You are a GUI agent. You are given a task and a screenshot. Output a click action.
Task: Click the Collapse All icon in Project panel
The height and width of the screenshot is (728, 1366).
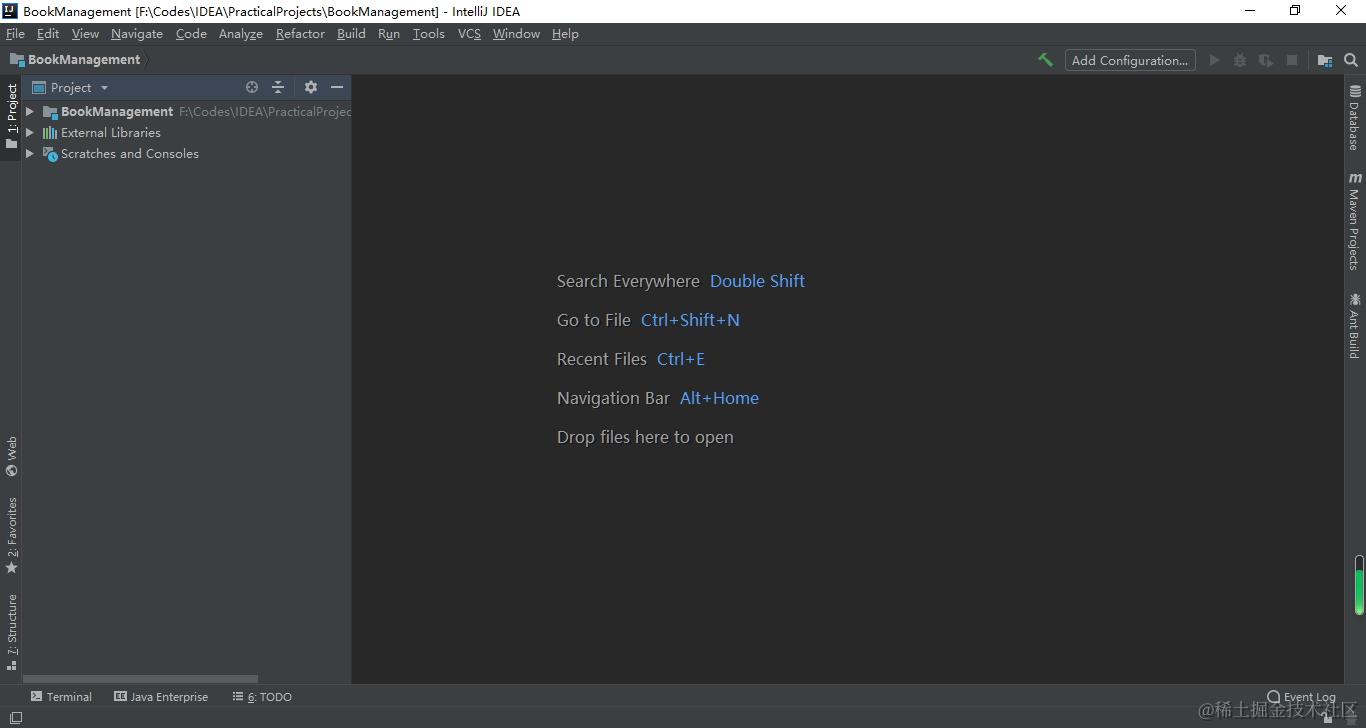(x=278, y=87)
